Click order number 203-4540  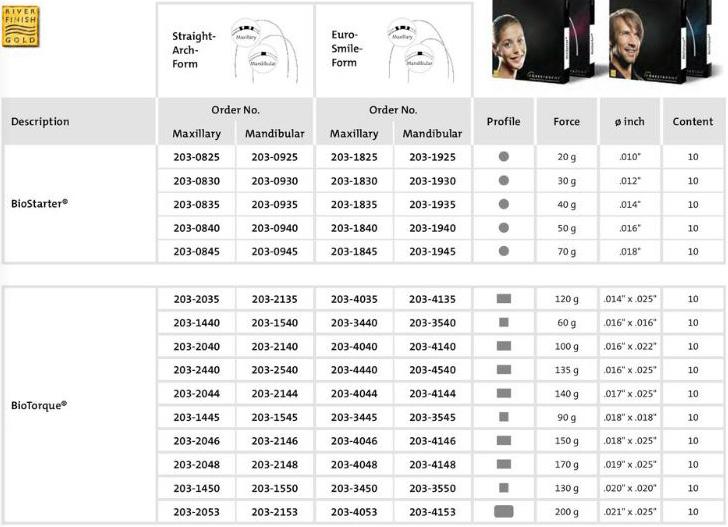click(432, 371)
